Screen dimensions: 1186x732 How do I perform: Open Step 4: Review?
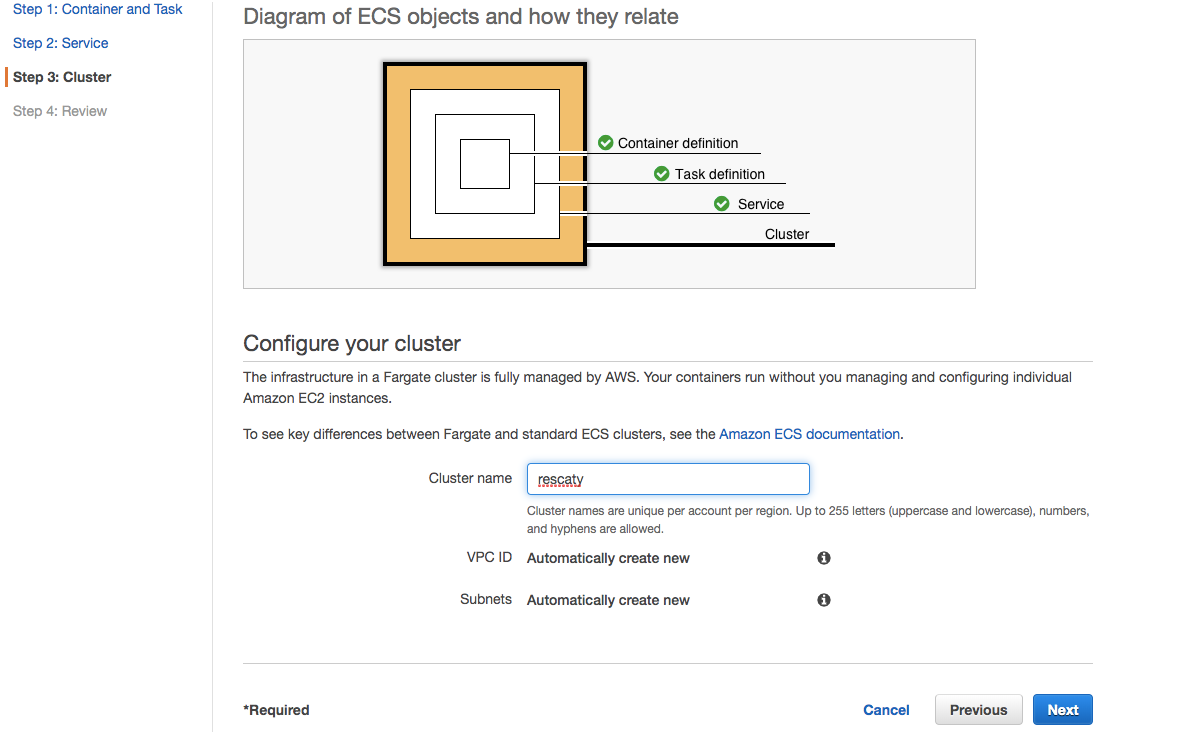(x=58, y=110)
